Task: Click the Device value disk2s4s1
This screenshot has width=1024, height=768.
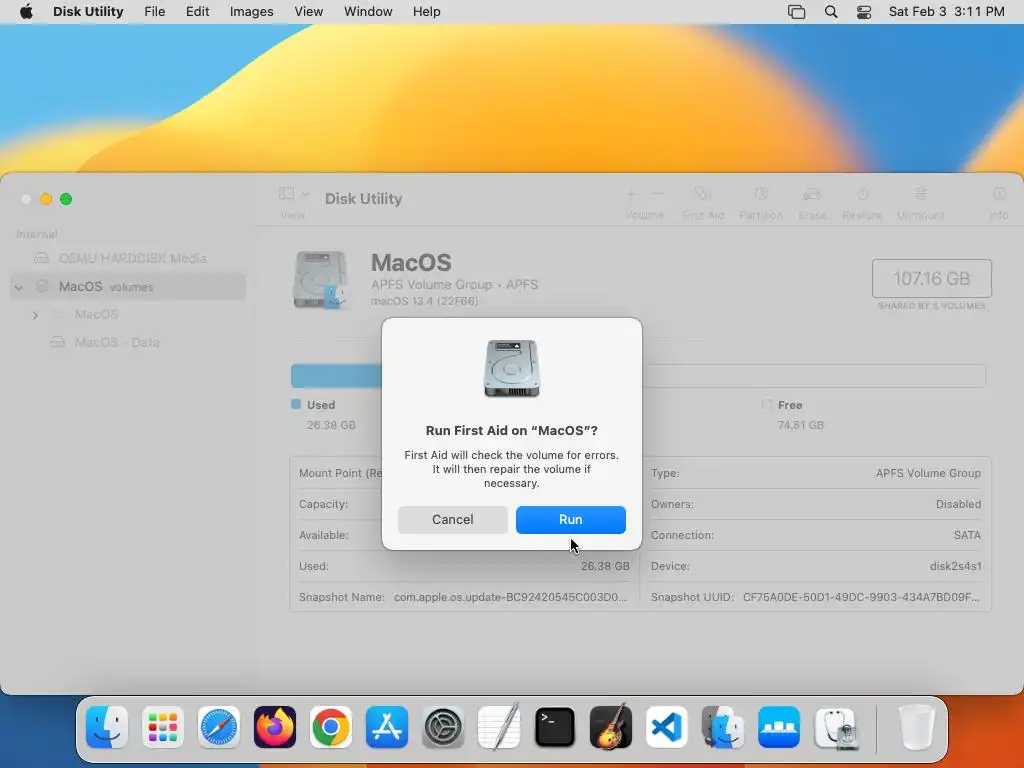Action: pos(955,566)
